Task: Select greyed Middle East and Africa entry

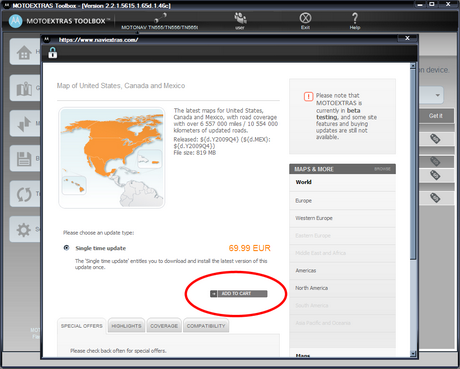Action: tap(342, 253)
